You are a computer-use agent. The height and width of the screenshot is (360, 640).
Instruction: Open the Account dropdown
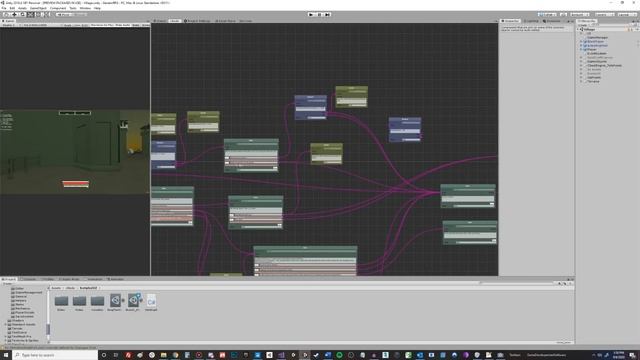coord(580,14)
